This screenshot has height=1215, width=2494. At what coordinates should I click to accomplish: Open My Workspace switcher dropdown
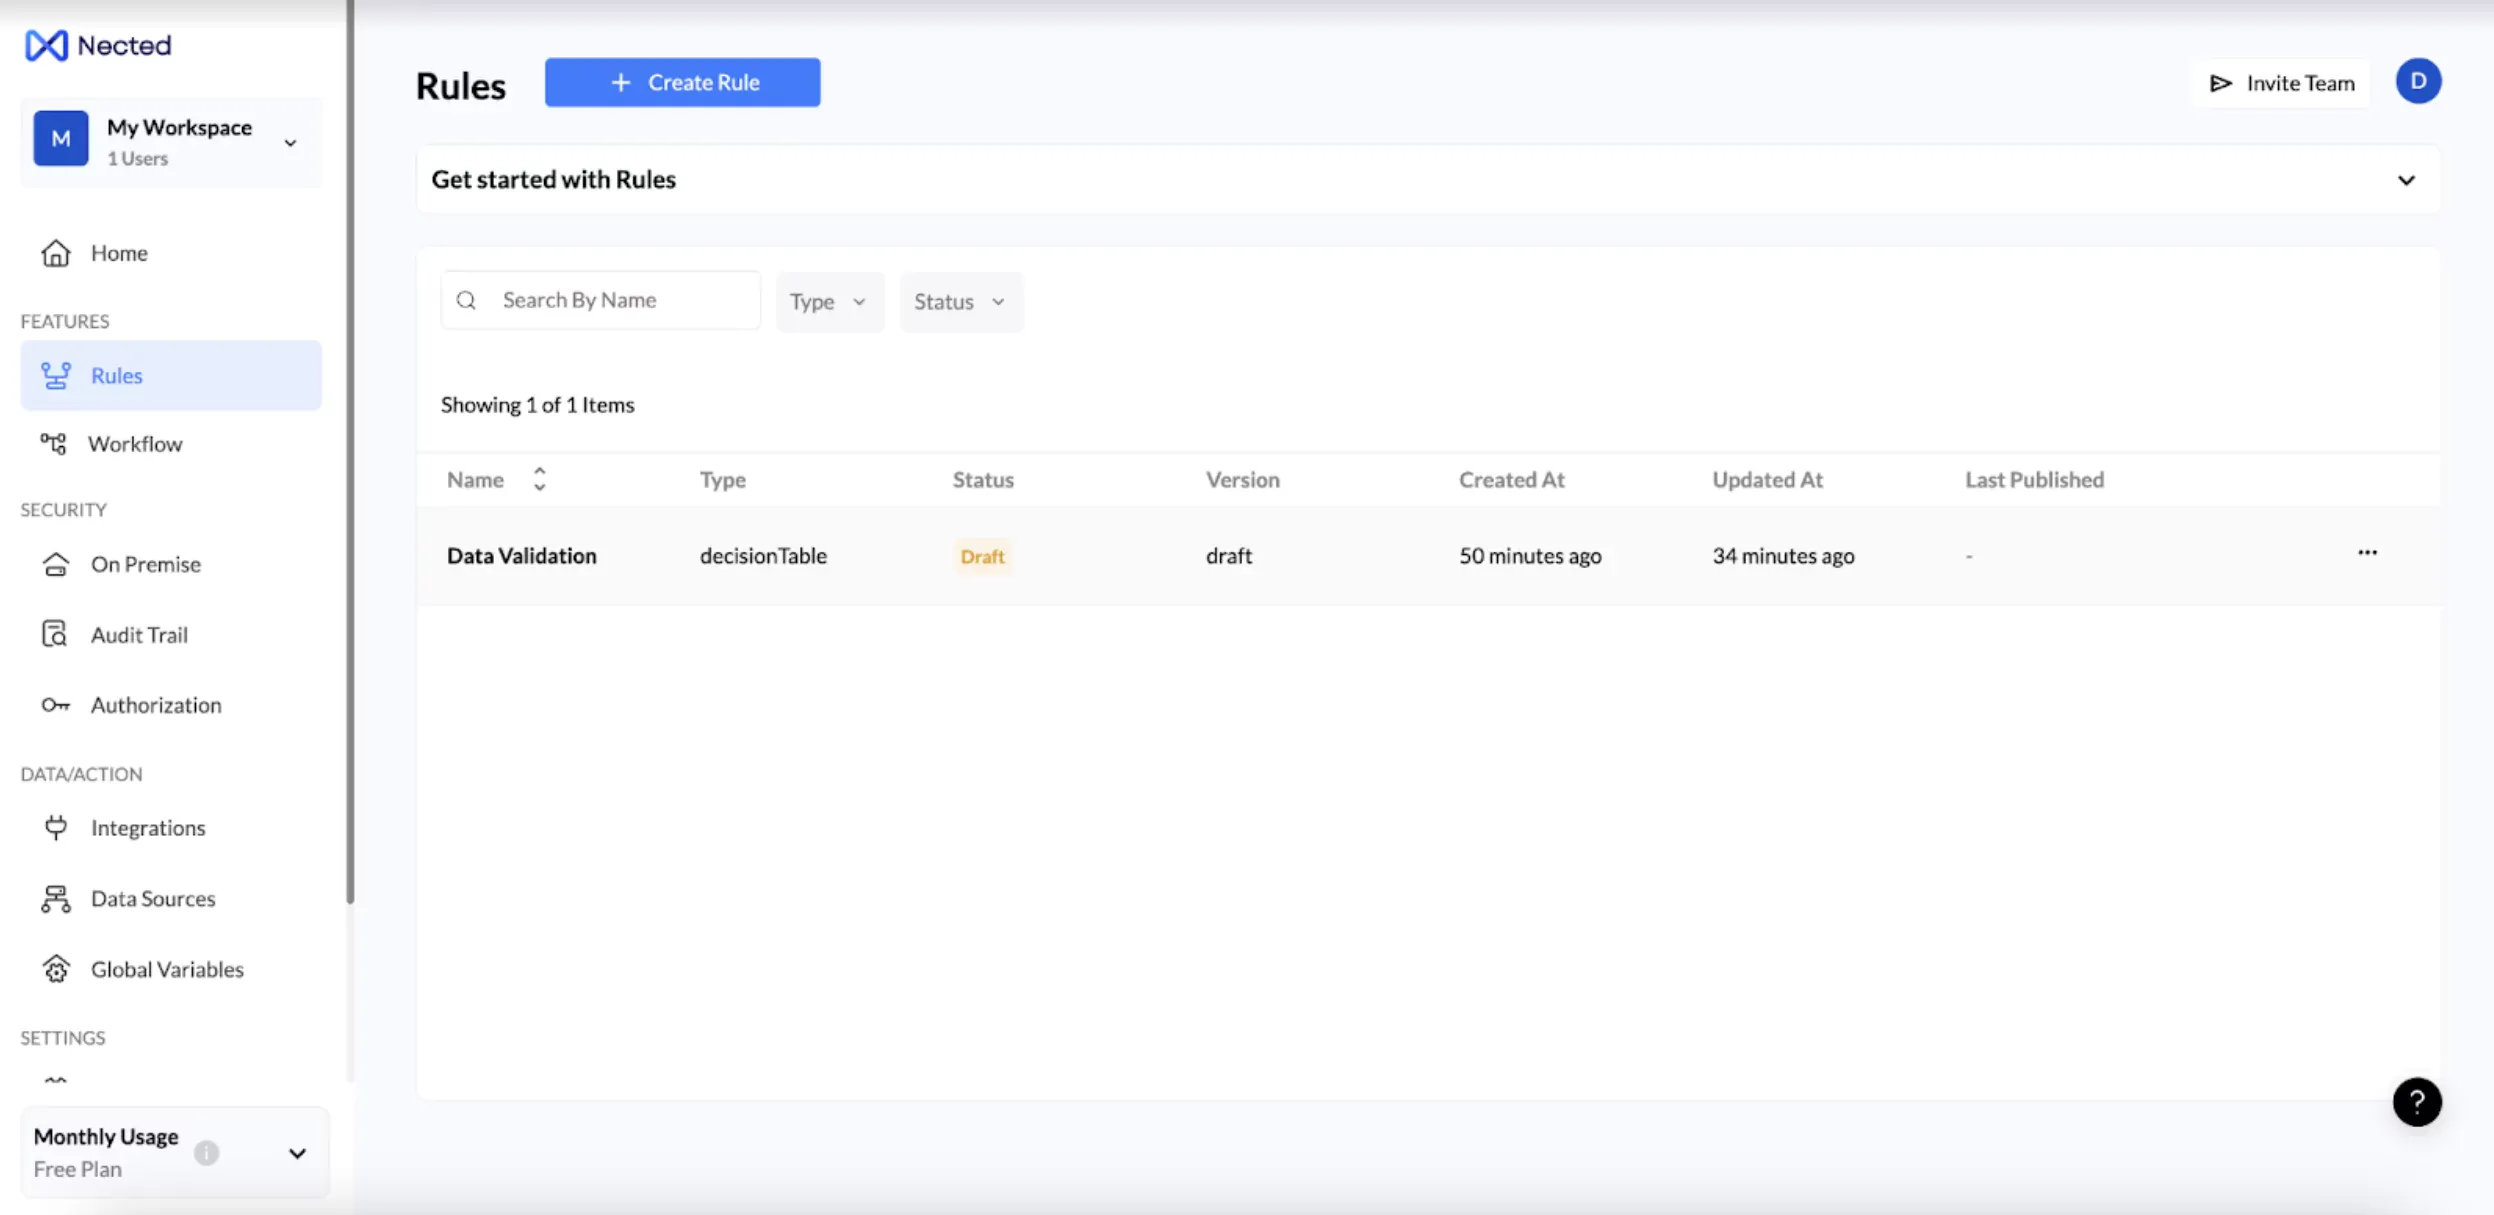[x=290, y=143]
